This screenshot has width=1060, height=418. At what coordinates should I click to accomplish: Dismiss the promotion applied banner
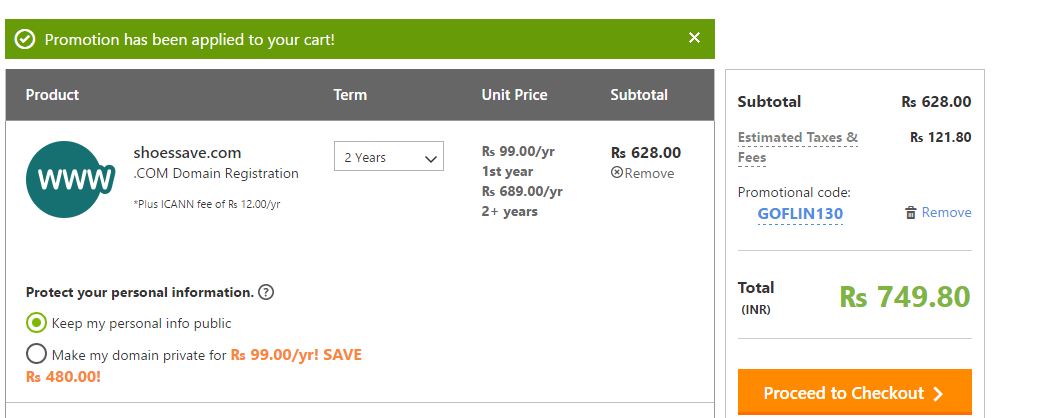coord(694,38)
